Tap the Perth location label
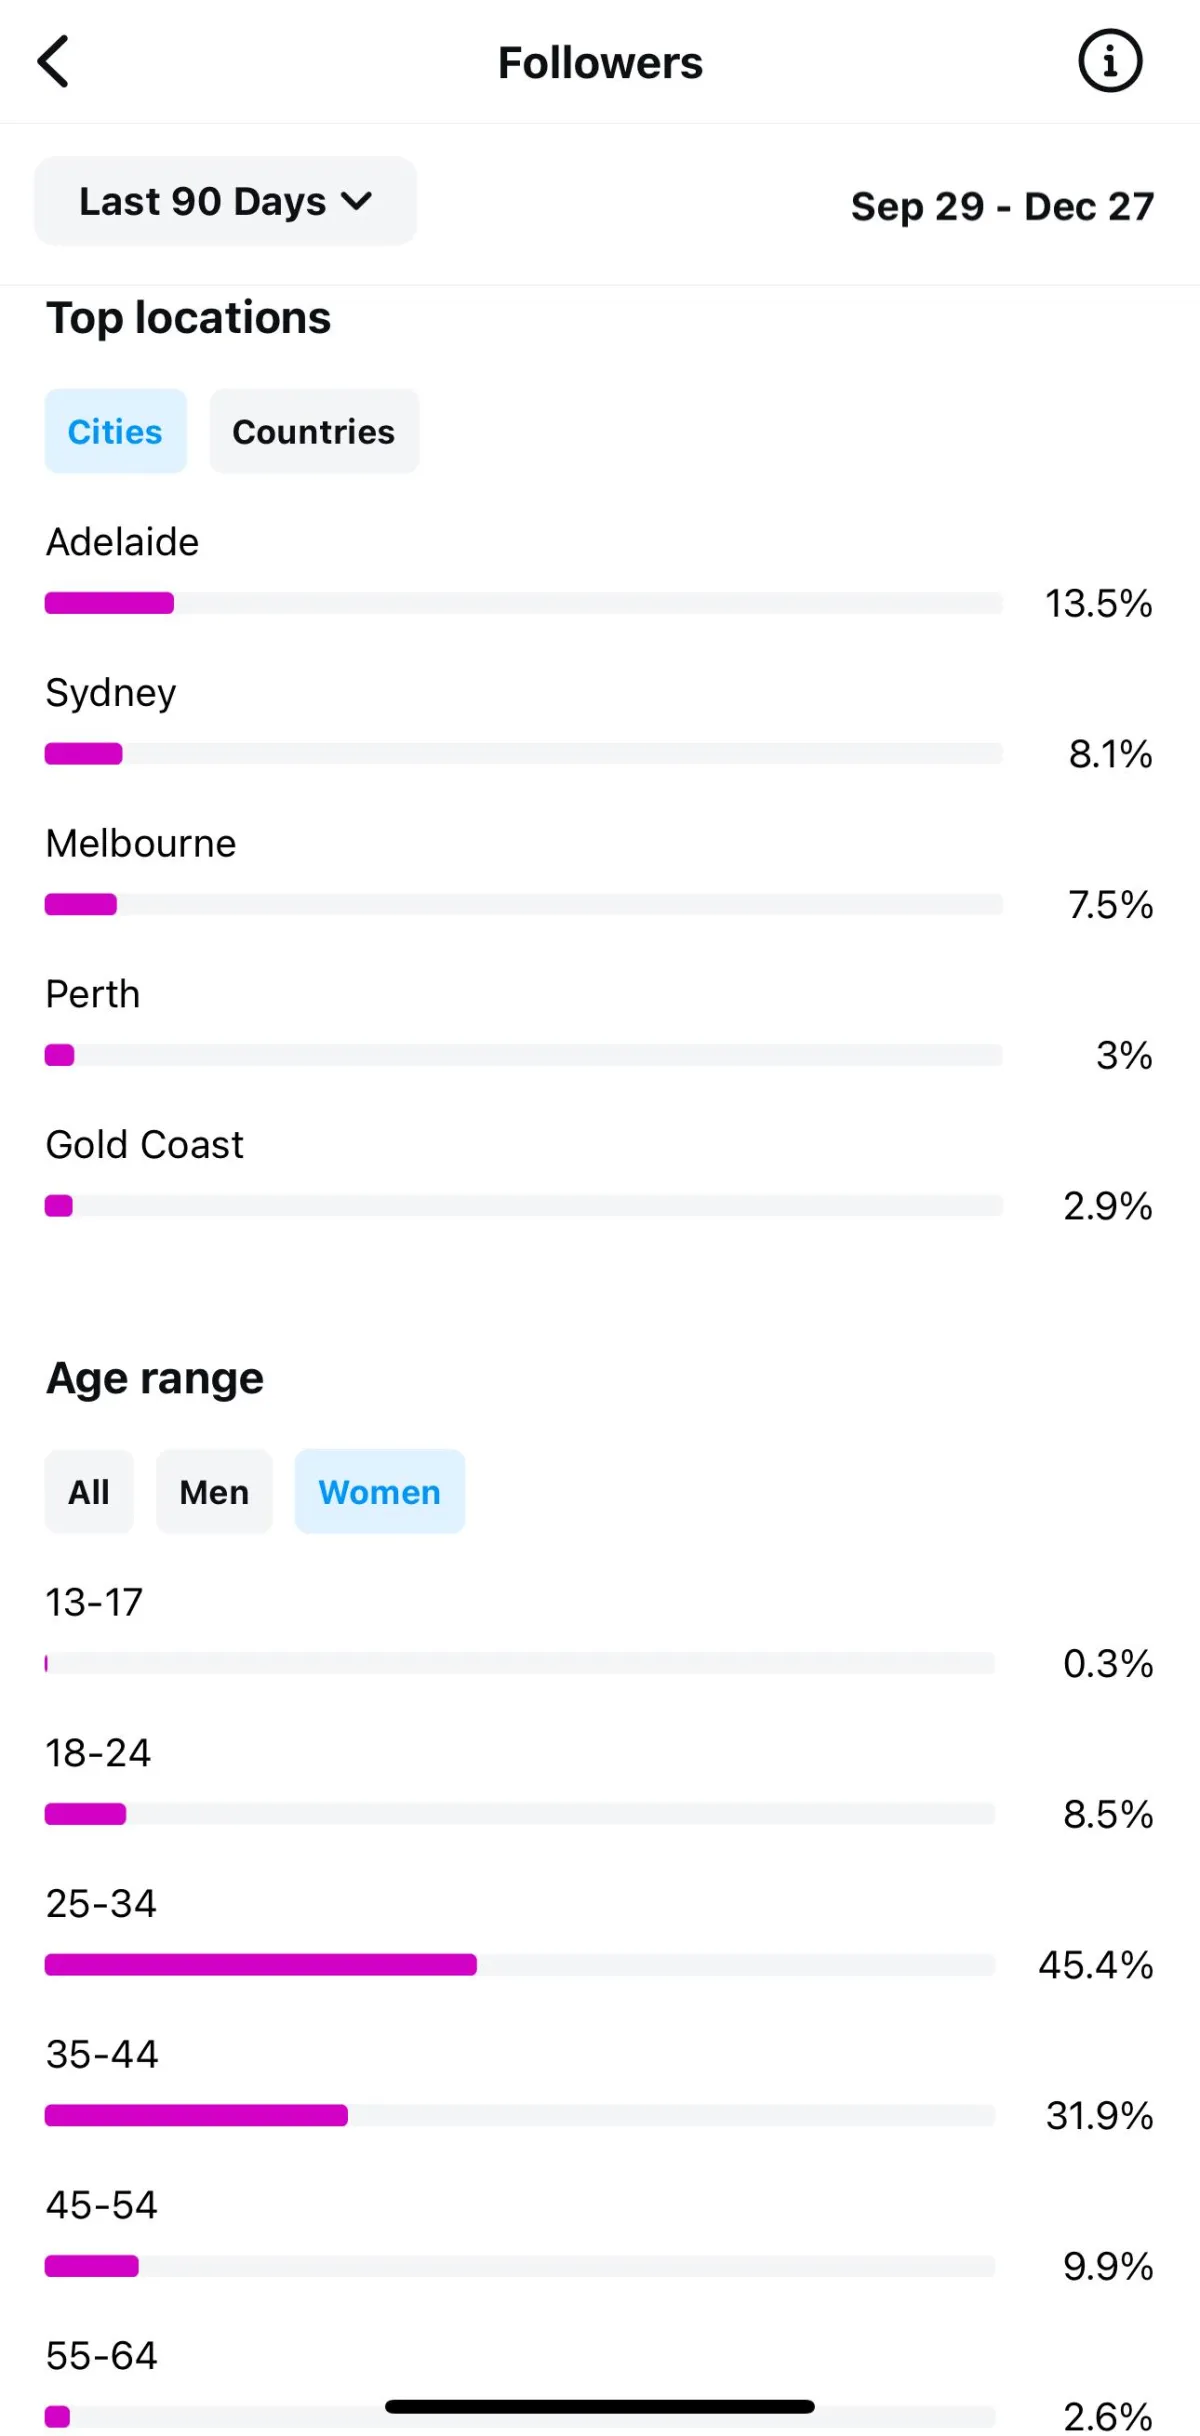The height and width of the screenshot is (2436, 1200). [93, 994]
